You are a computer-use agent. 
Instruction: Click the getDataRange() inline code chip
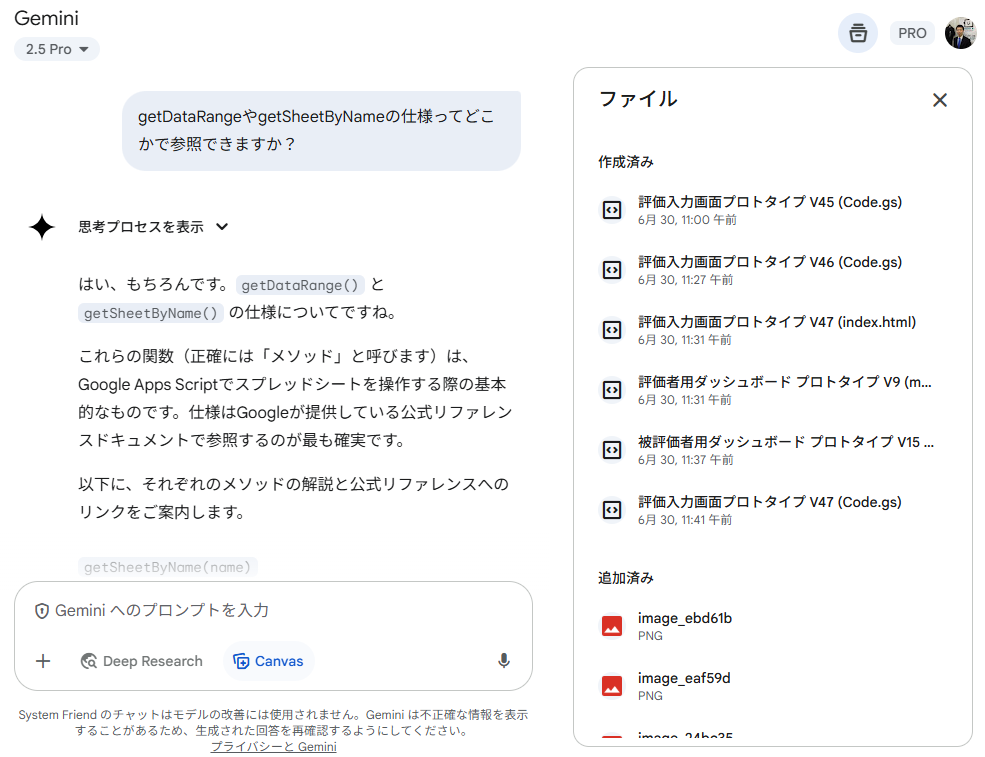coord(300,285)
